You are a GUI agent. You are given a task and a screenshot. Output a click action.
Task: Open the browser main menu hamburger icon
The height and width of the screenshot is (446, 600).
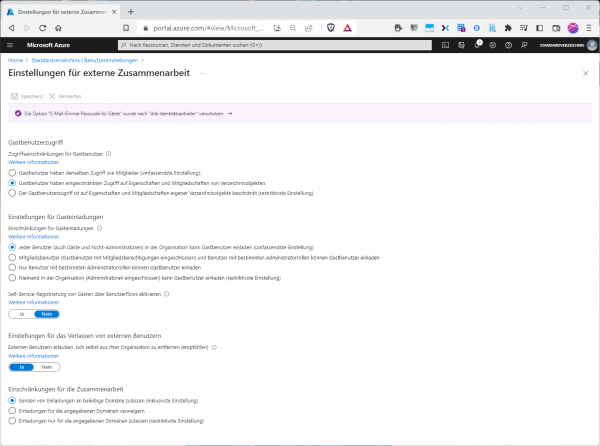[x=589, y=28]
